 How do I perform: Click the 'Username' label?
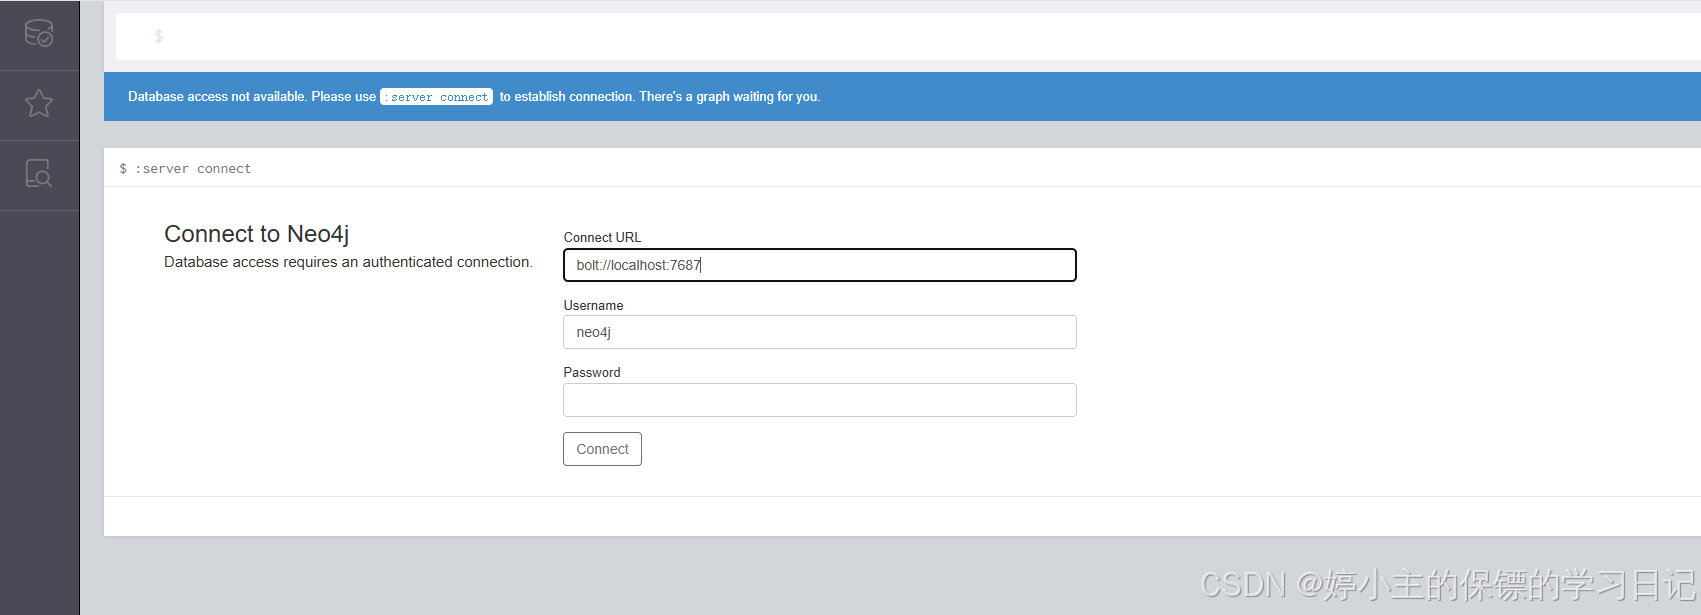(593, 305)
